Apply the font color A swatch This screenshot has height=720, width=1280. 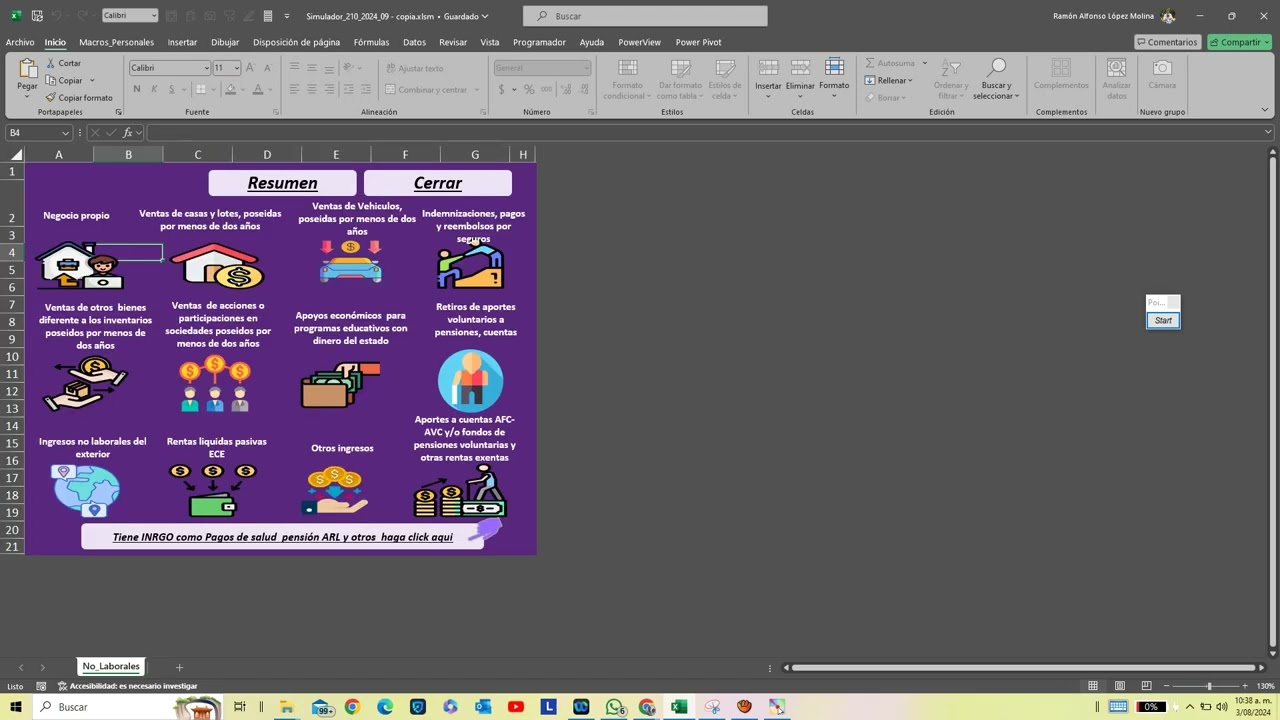tap(257, 89)
